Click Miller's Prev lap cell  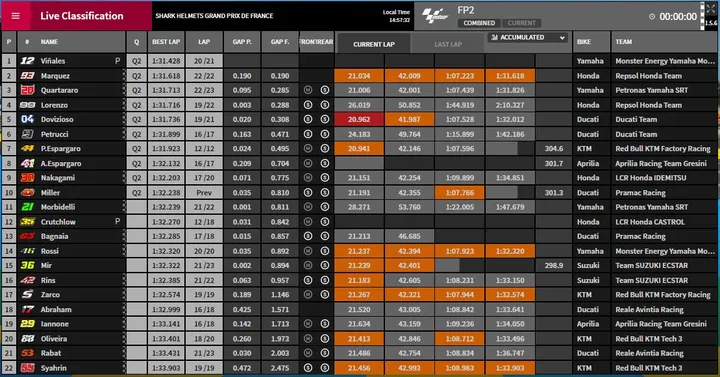(x=204, y=192)
